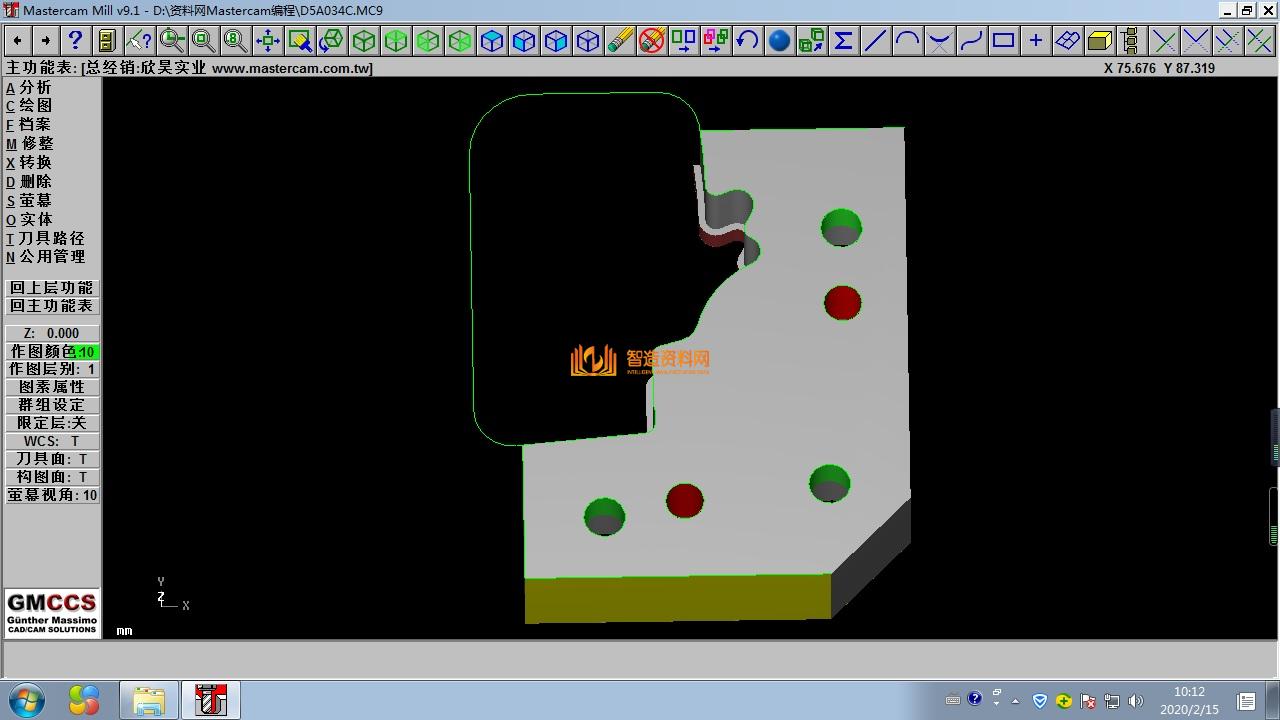Click the 回主功能表 button
The width and height of the screenshot is (1280, 720).
(52, 306)
